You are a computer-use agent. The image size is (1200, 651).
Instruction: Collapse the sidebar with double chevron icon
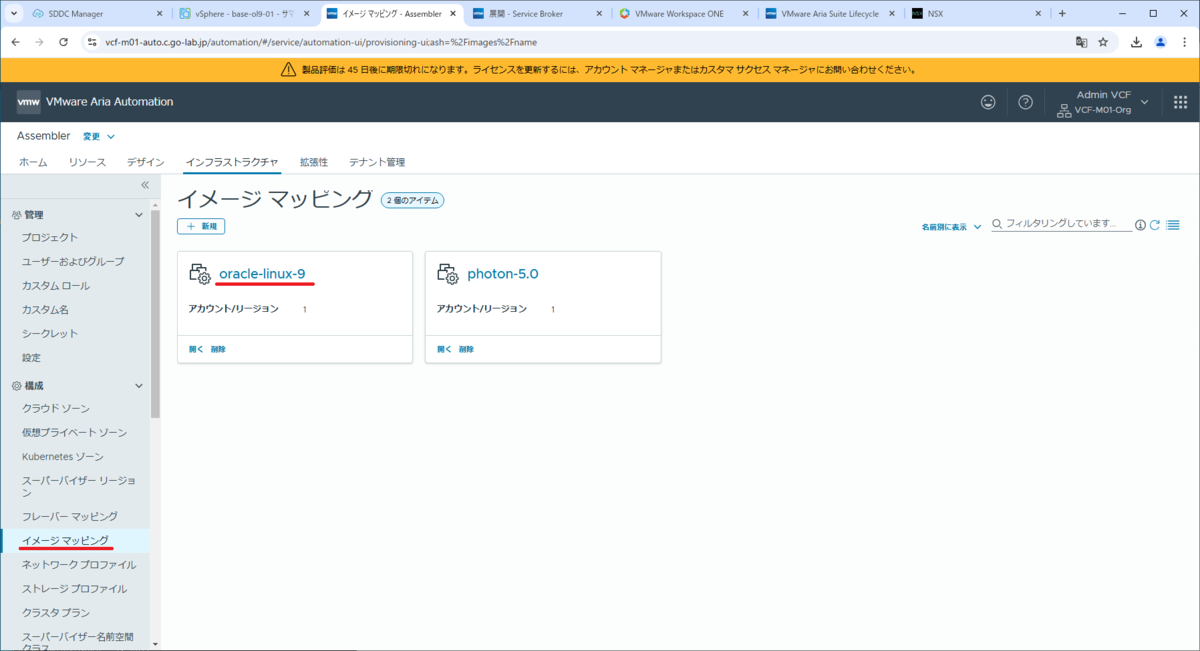[x=144, y=185]
